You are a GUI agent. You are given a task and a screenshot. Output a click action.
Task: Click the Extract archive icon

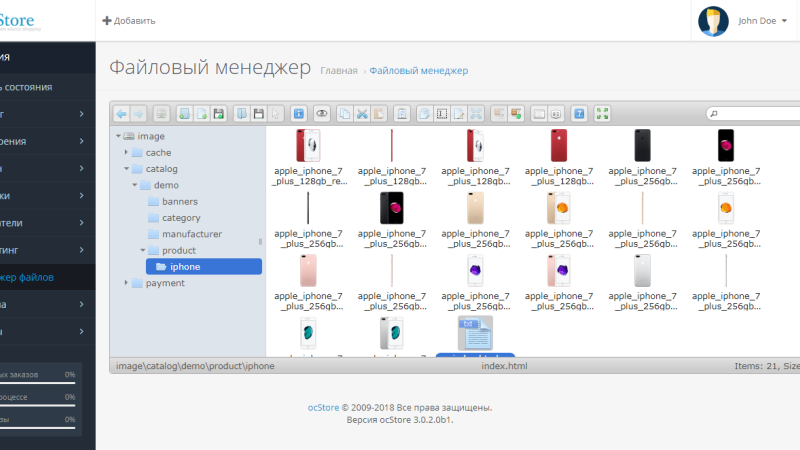point(499,114)
